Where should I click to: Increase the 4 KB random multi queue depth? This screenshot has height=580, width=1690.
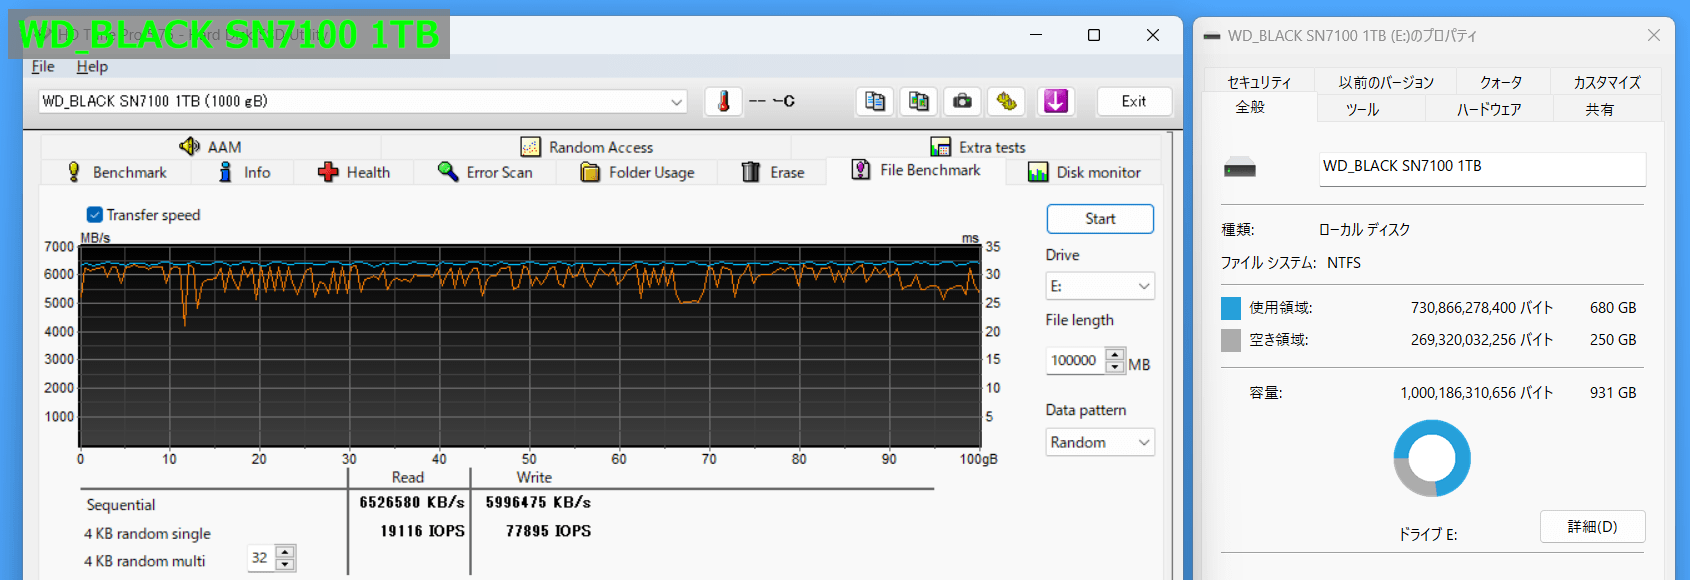pyautogui.click(x=285, y=552)
